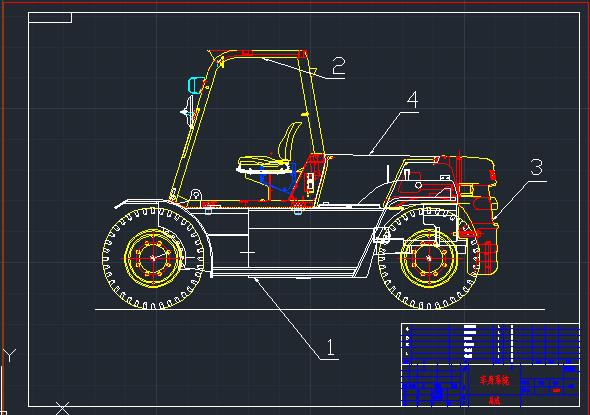Select callout number 3 label

537,167
